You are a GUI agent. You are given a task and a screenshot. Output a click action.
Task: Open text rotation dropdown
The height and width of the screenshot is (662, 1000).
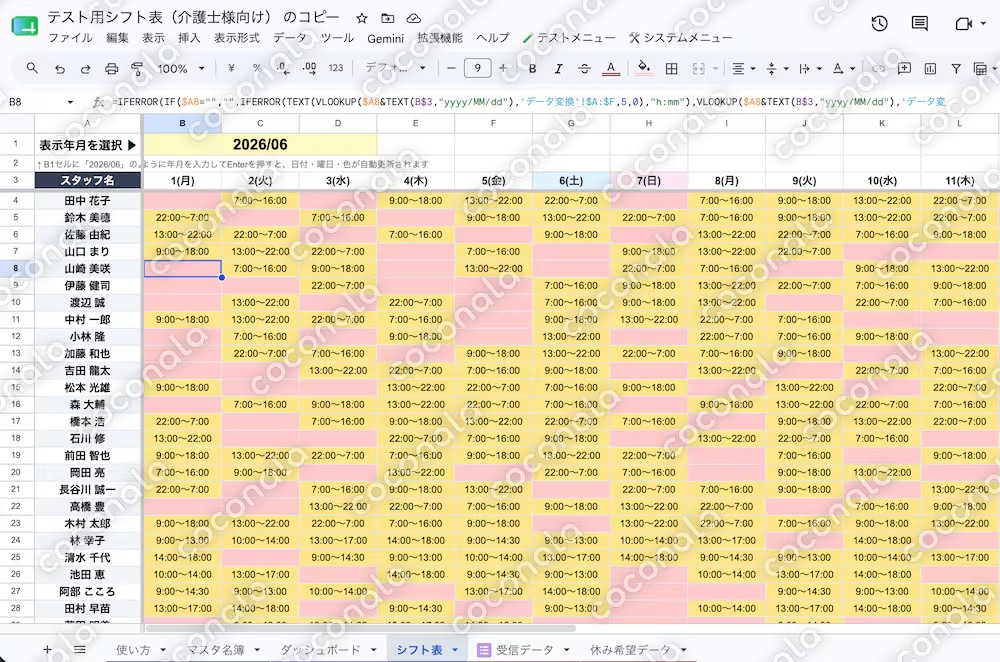click(x=843, y=68)
